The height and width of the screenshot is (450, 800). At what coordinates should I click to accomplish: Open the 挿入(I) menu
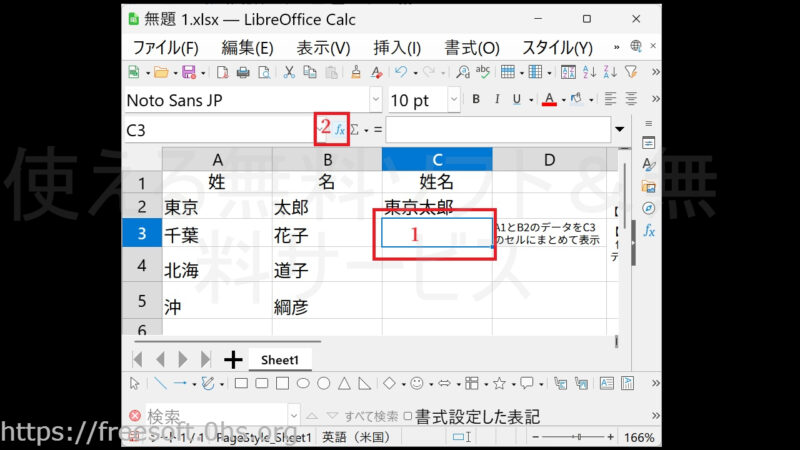pyautogui.click(x=397, y=47)
